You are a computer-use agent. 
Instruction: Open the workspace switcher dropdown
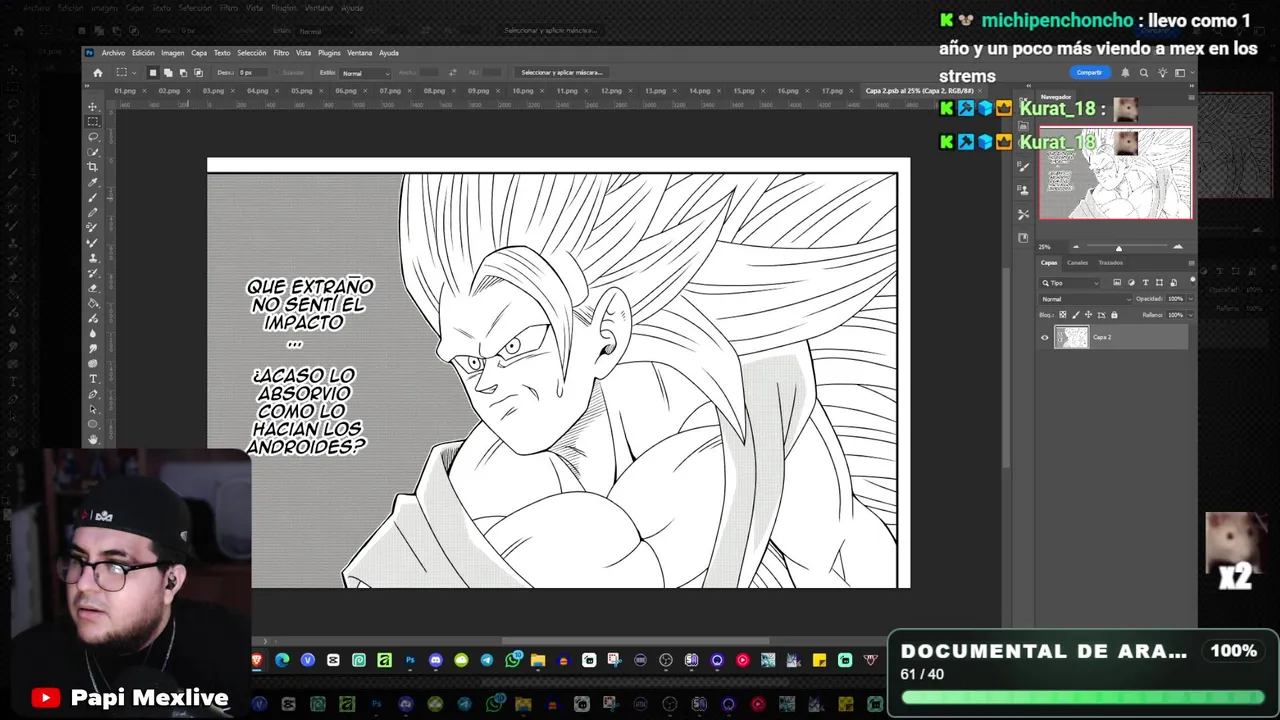point(1185,73)
